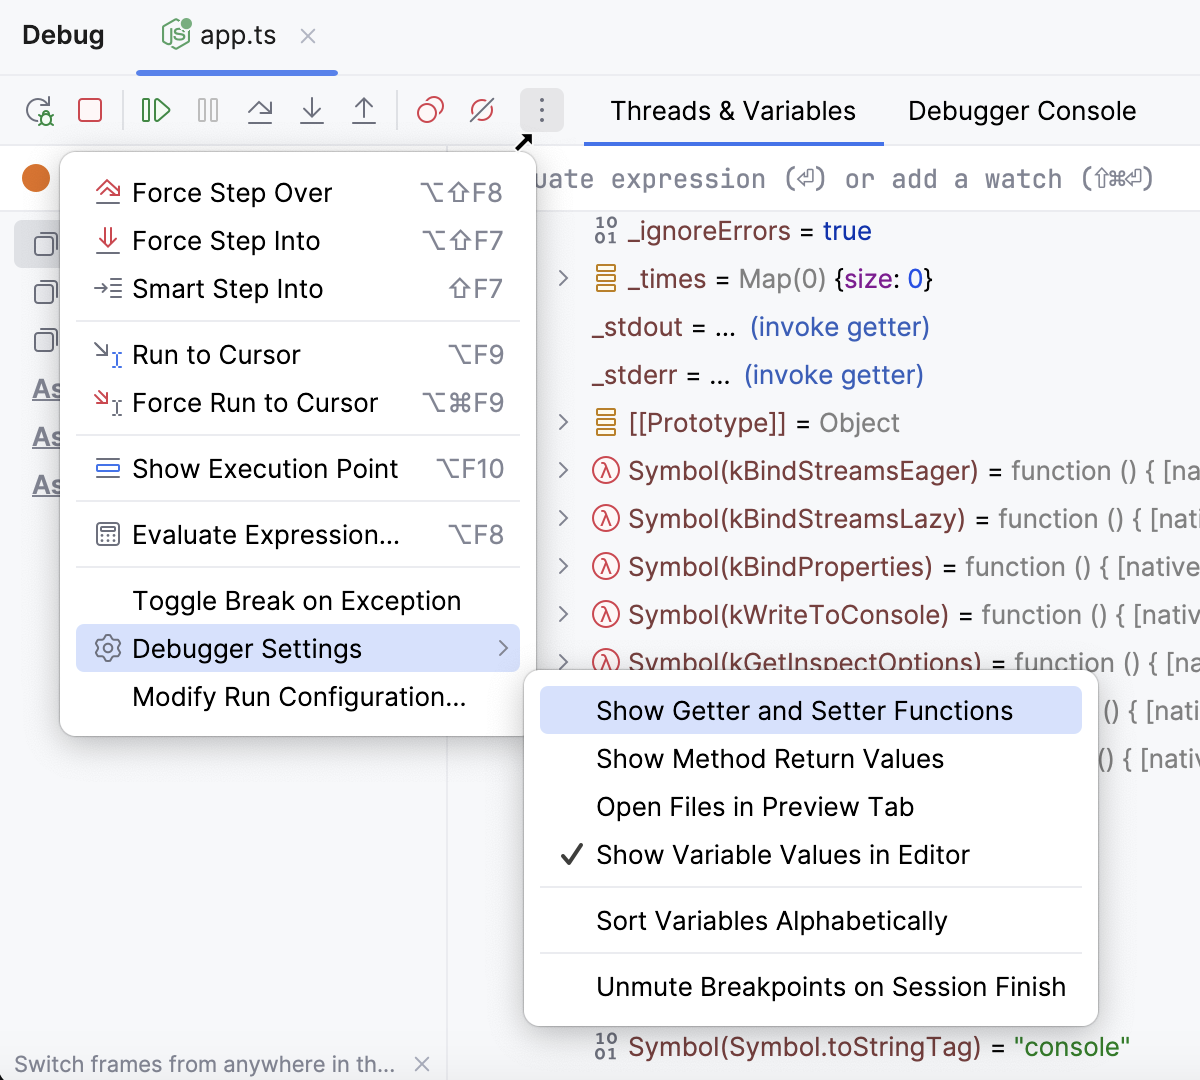Click the Step Over toolbar icon
The image size is (1200, 1080).
(x=260, y=110)
